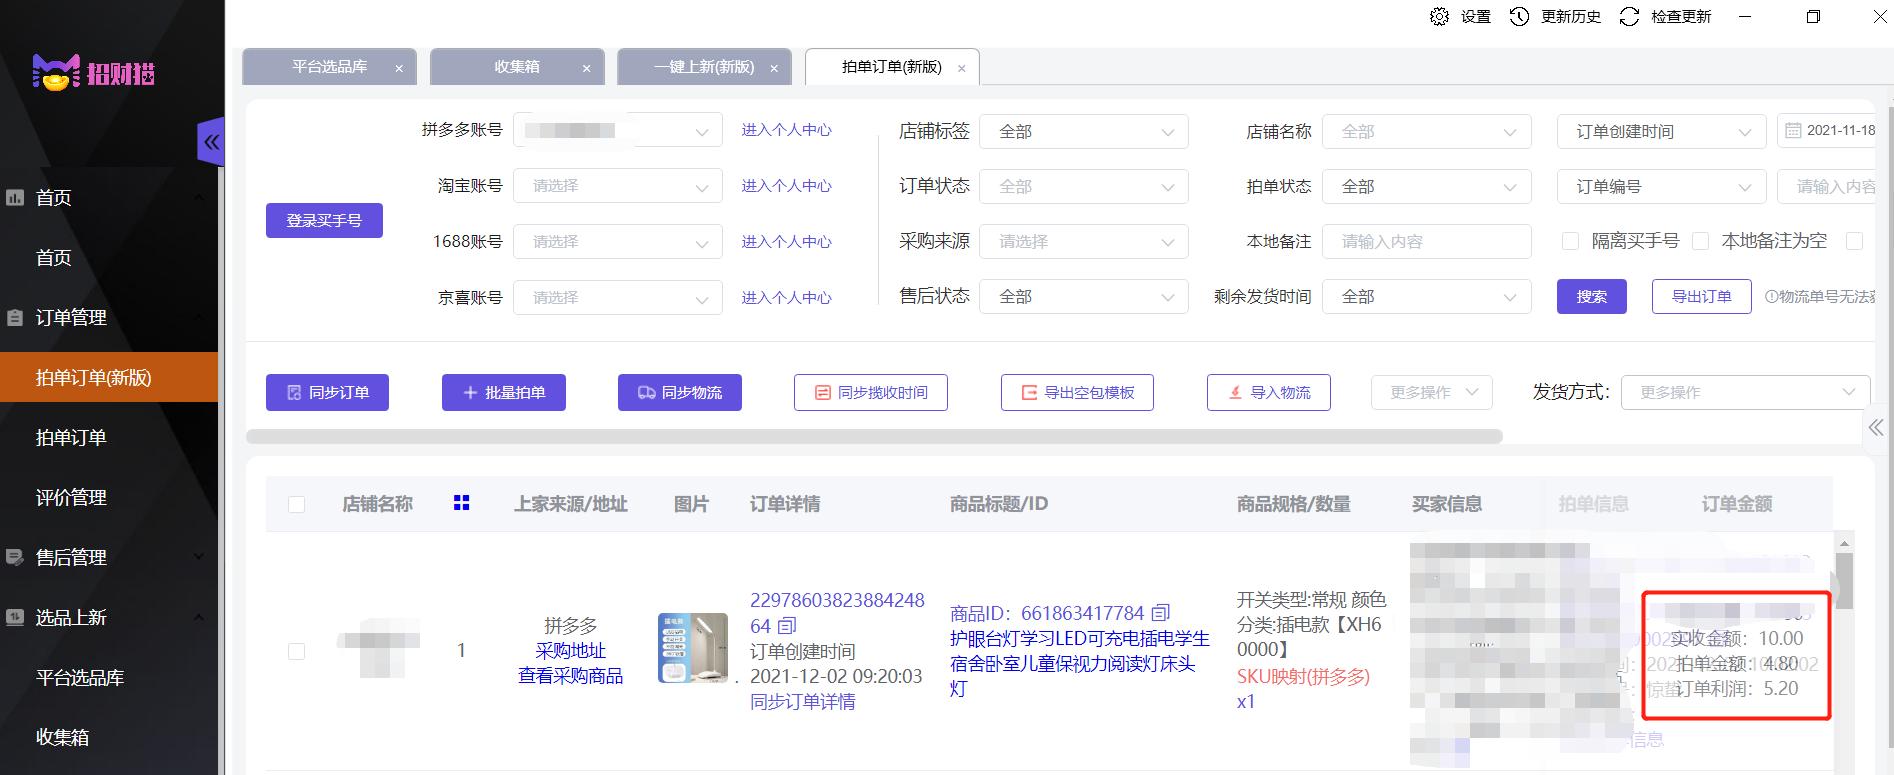Open the 拍单状态 dropdown
This screenshot has height=775, width=1894.
(x=1427, y=186)
